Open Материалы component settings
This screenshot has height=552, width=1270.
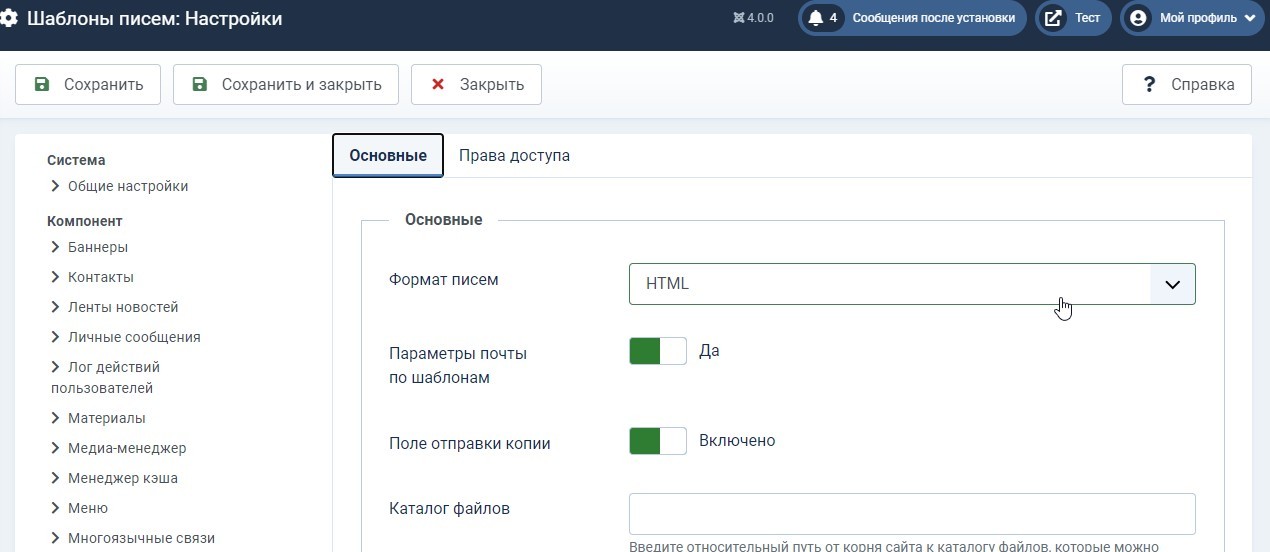click(x=107, y=418)
